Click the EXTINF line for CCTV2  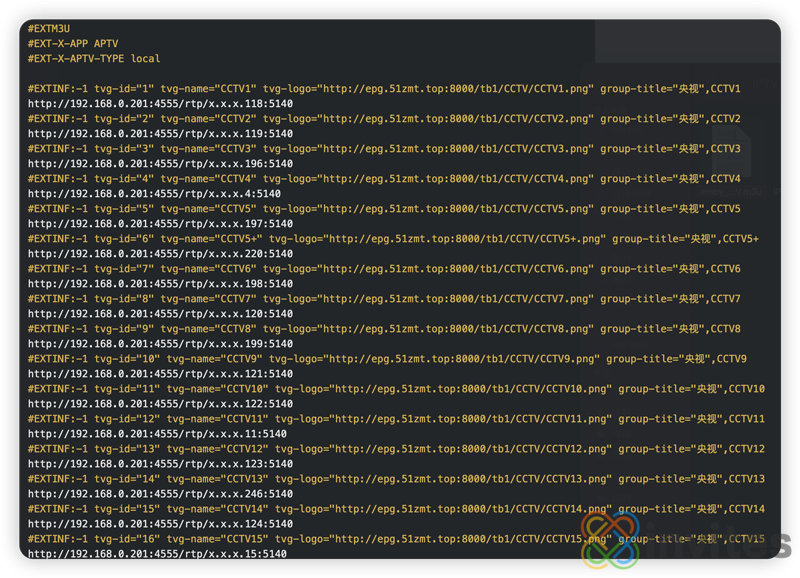click(x=384, y=119)
